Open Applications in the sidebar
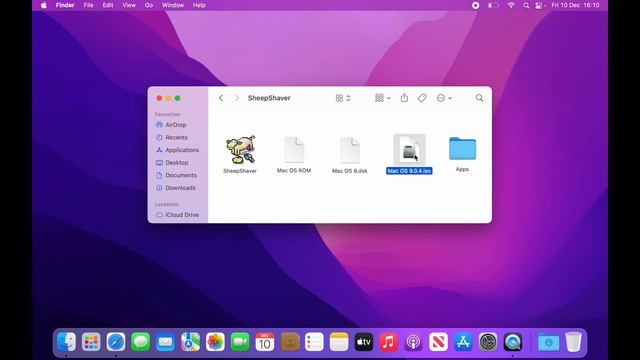Screen dimensions: 640x360 (x=178, y=150)
